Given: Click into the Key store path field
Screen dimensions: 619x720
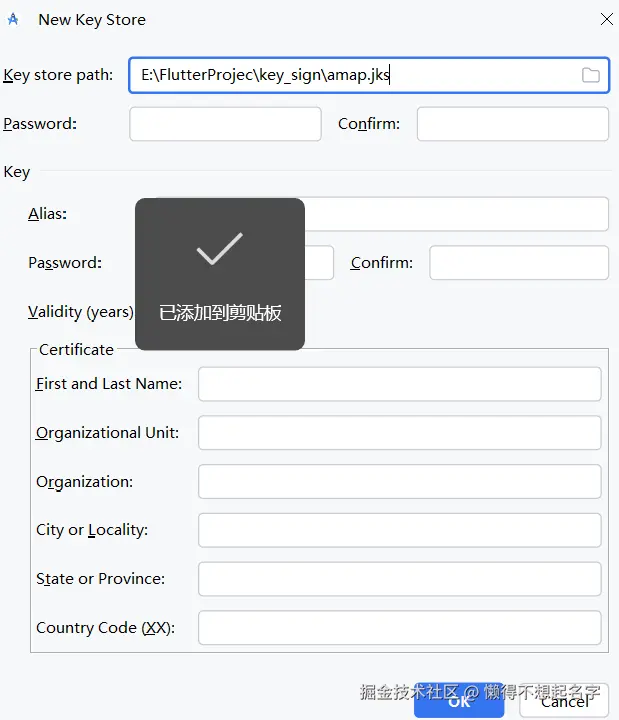Looking at the screenshot, I should tap(350, 75).
